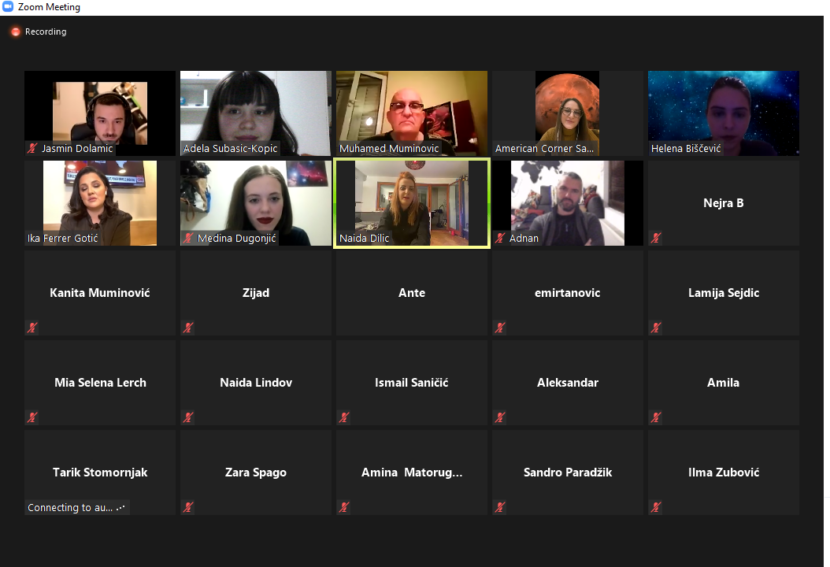Click muted mic icon in Ilma Zubović tile

point(656,507)
